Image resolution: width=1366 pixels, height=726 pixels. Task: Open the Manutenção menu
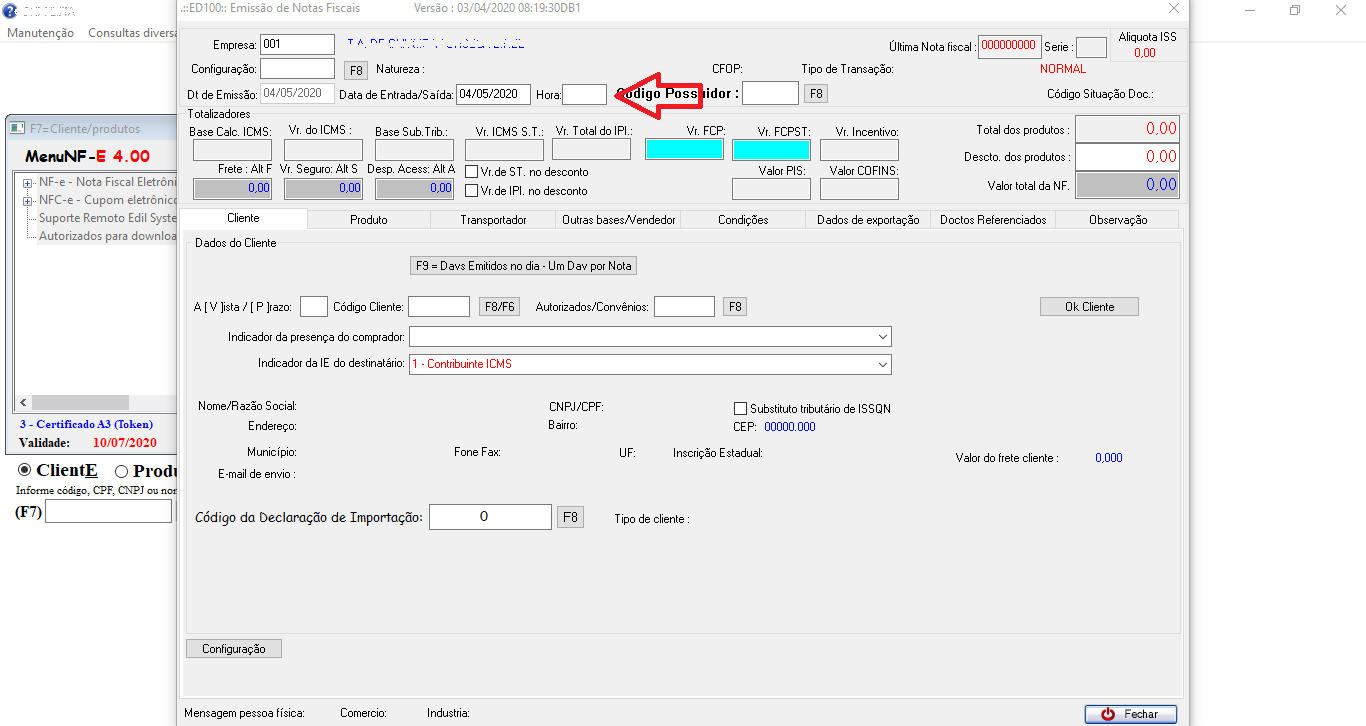[x=40, y=33]
